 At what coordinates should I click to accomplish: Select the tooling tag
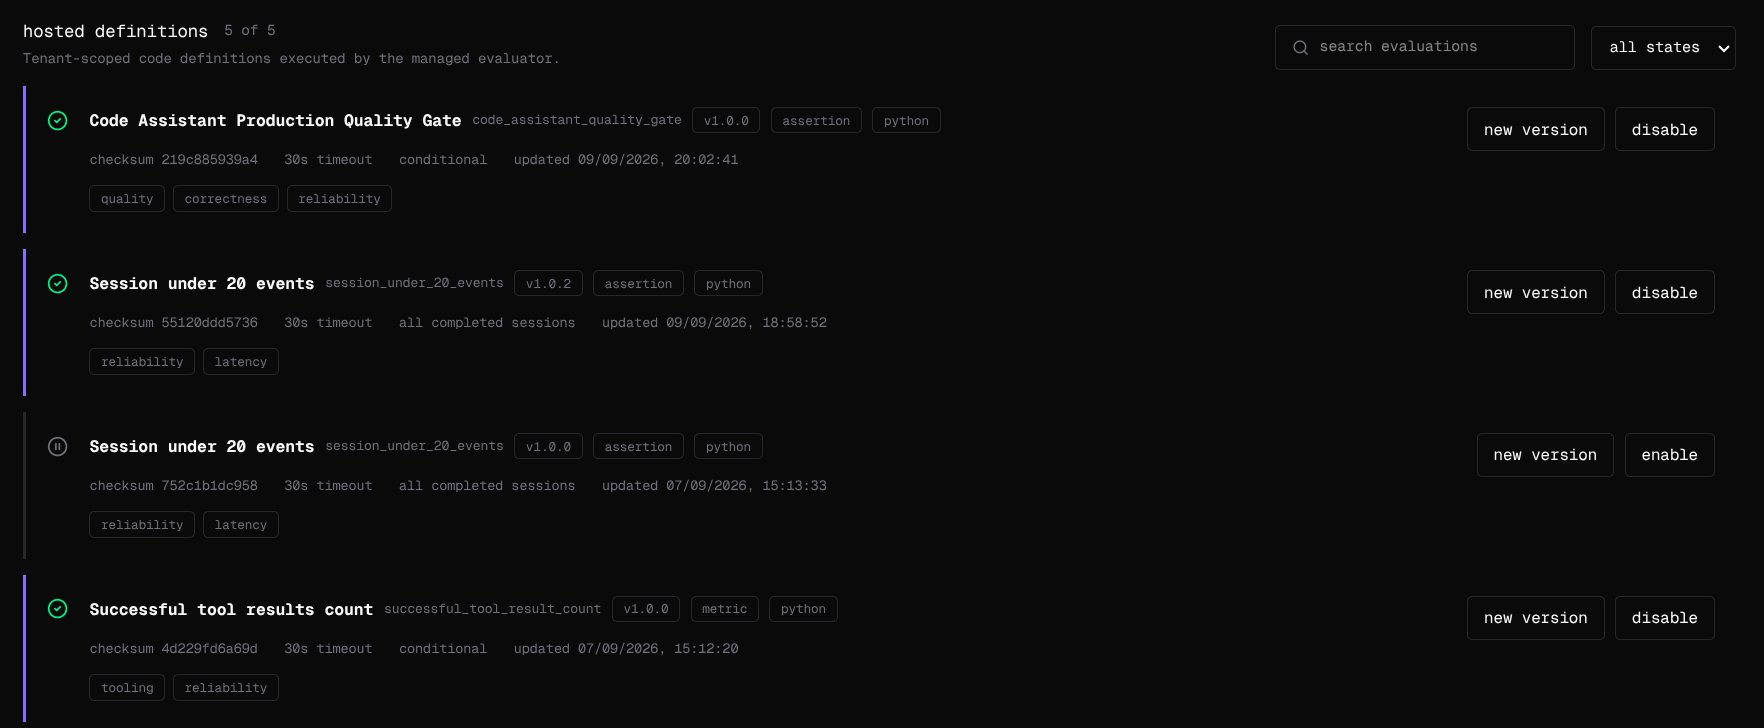coord(127,688)
